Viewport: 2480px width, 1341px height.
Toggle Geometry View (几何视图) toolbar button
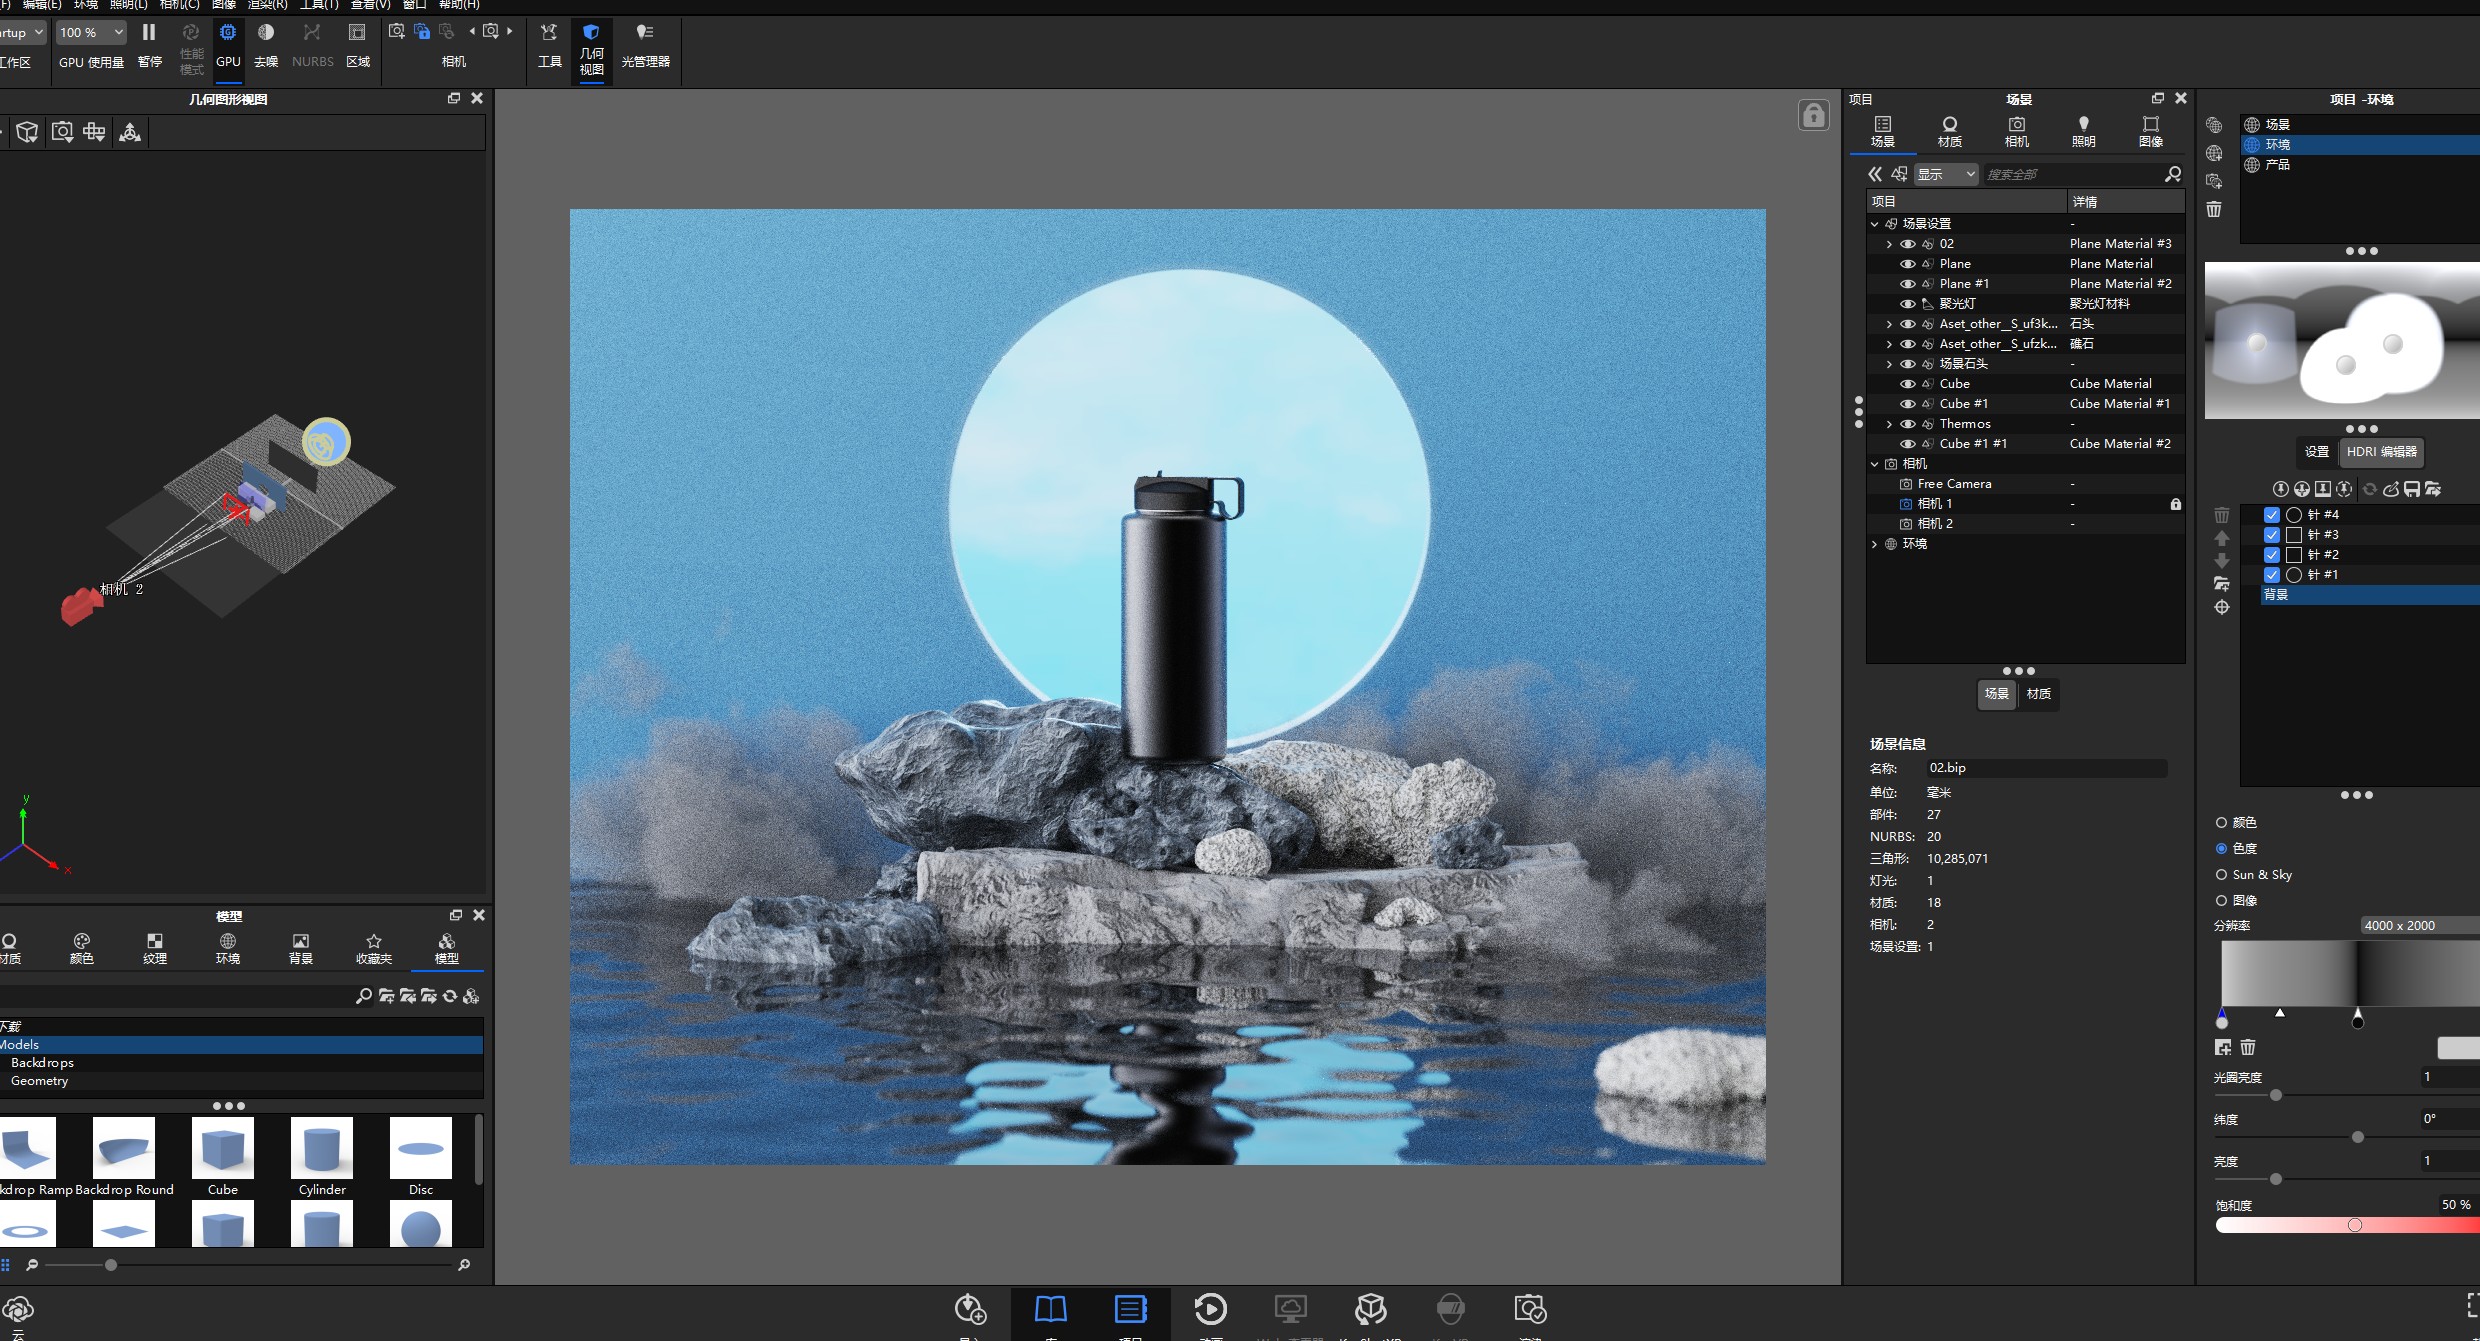pyautogui.click(x=591, y=50)
